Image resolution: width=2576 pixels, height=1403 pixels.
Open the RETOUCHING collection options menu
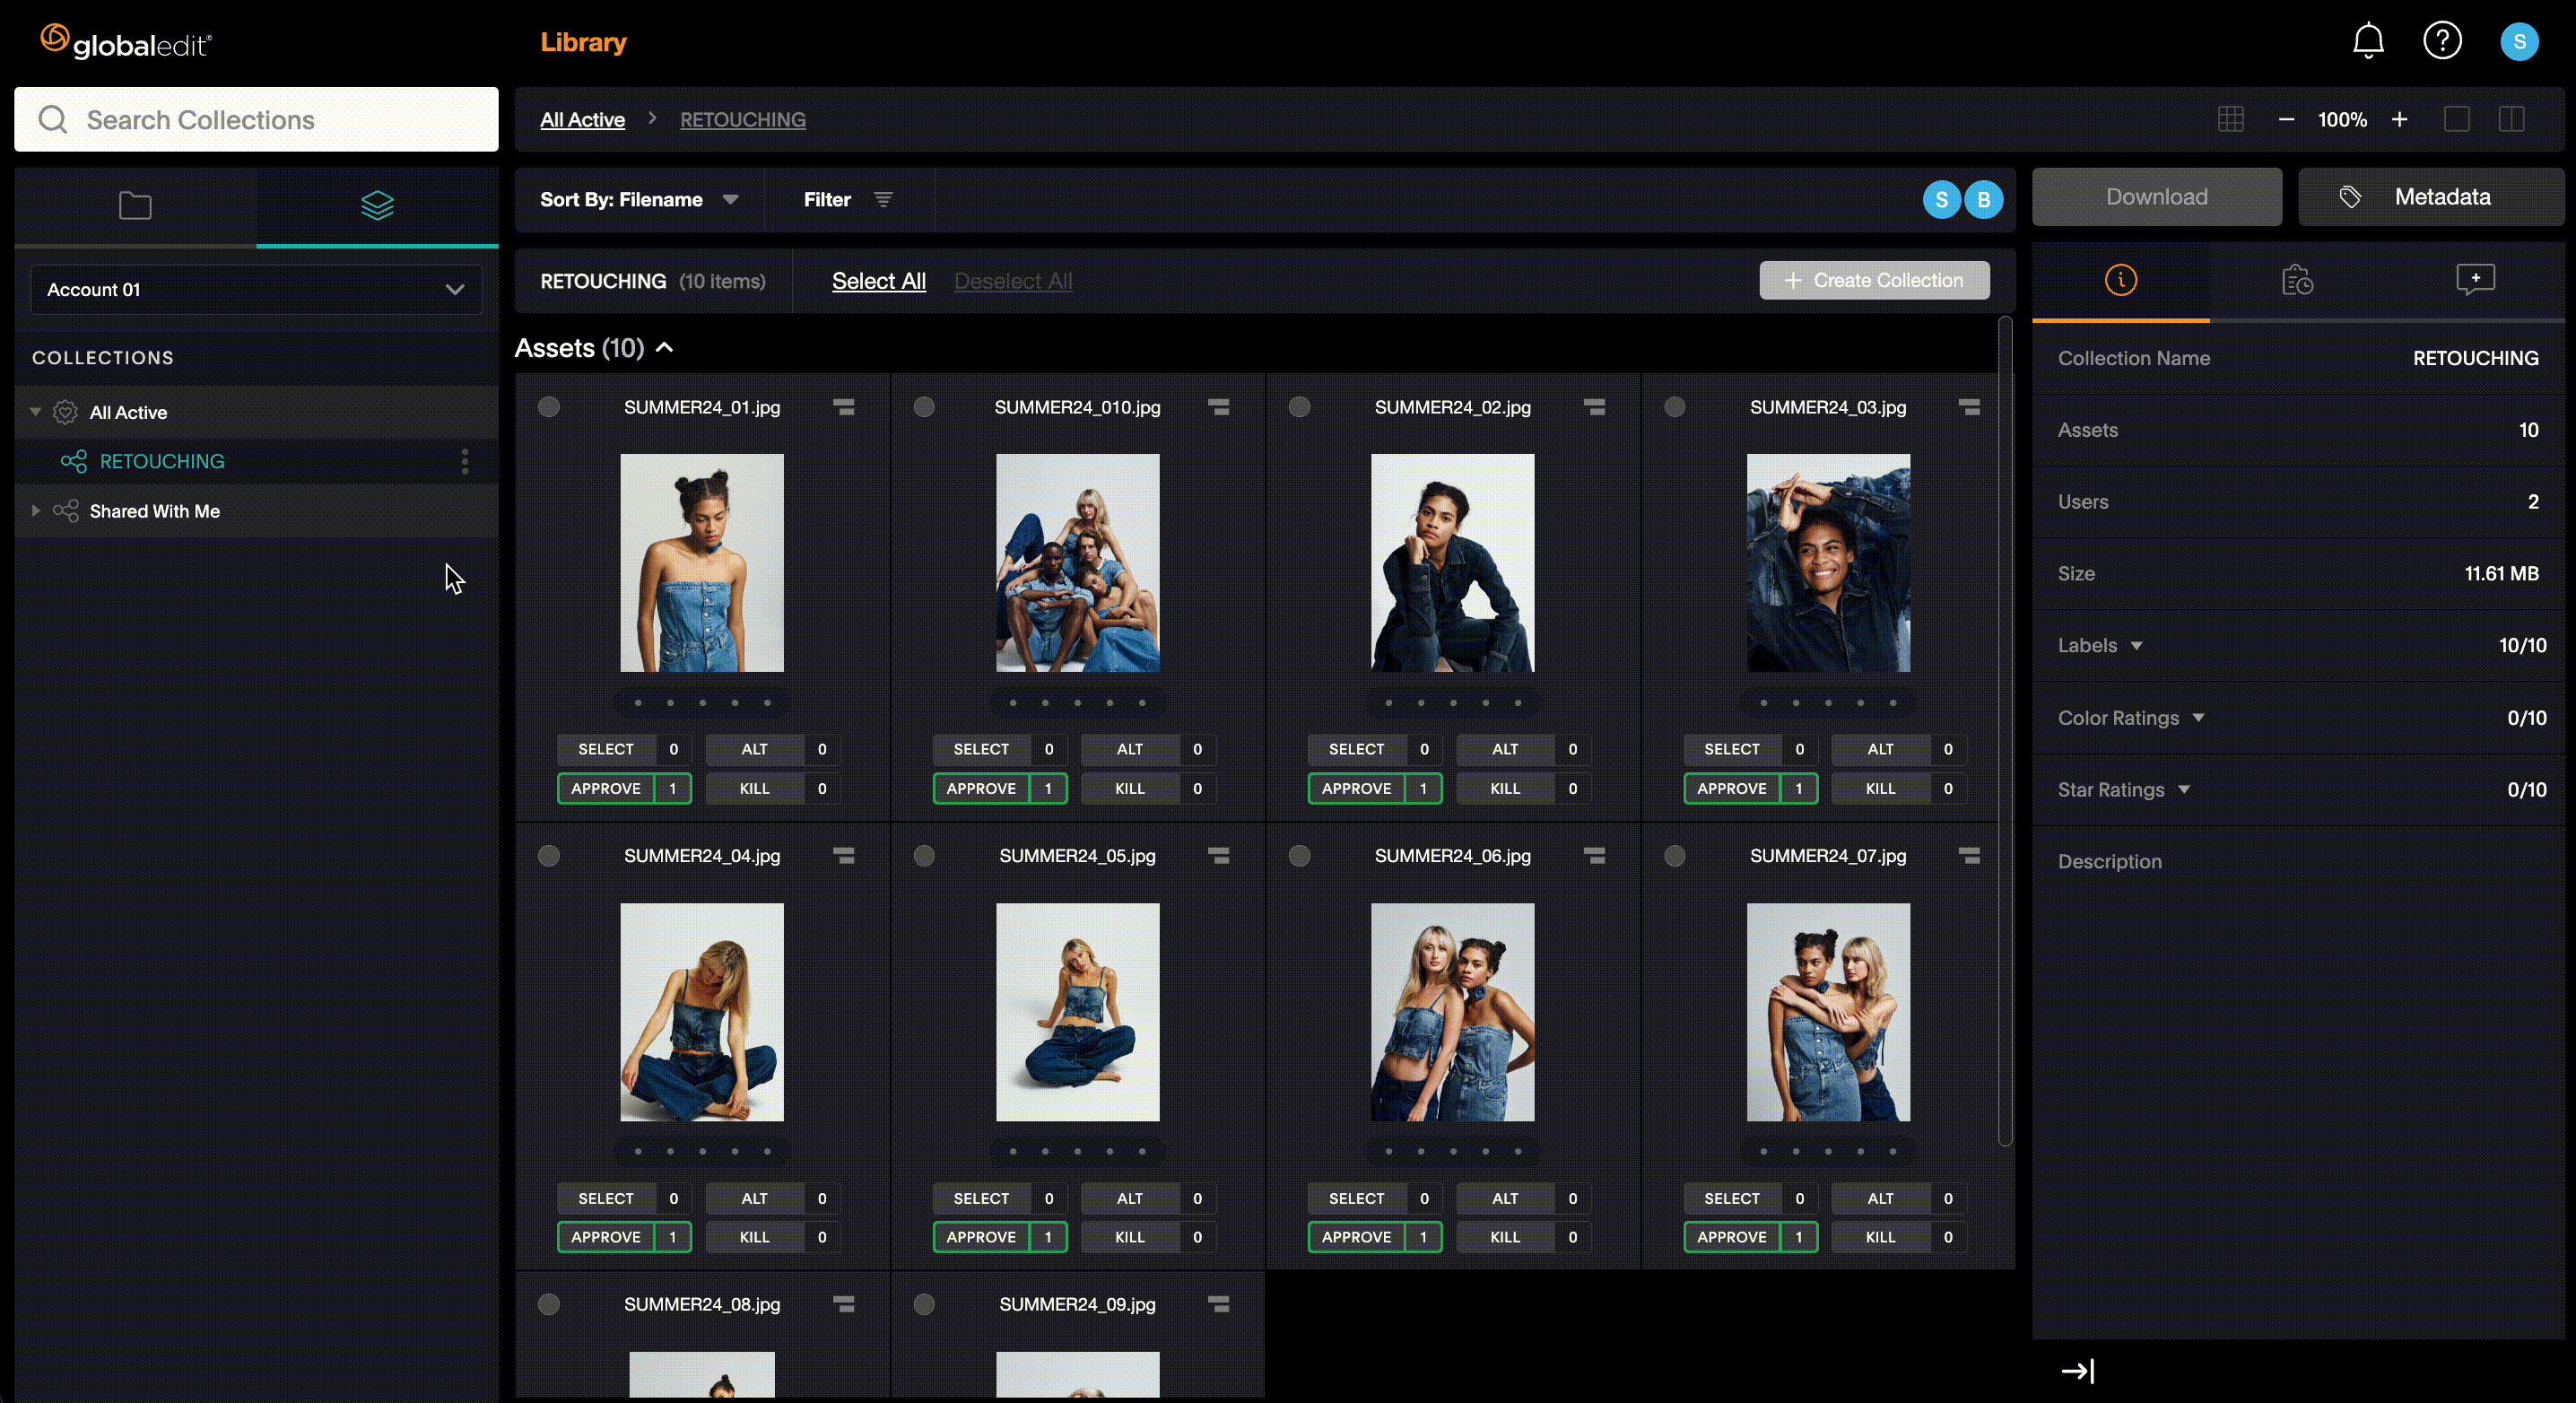pyautogui.click(x=465, y=461)
